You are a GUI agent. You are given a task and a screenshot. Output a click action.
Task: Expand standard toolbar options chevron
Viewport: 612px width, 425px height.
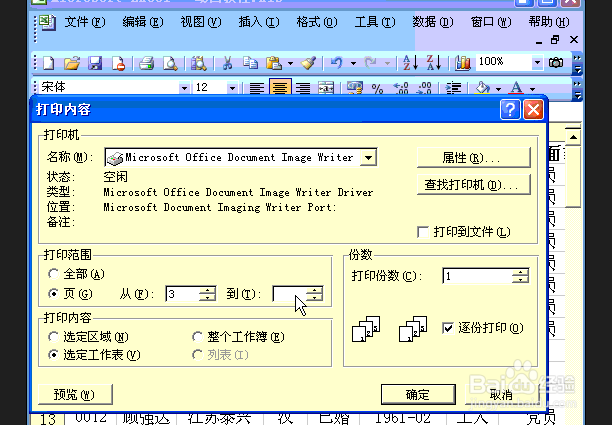[577, 64]
